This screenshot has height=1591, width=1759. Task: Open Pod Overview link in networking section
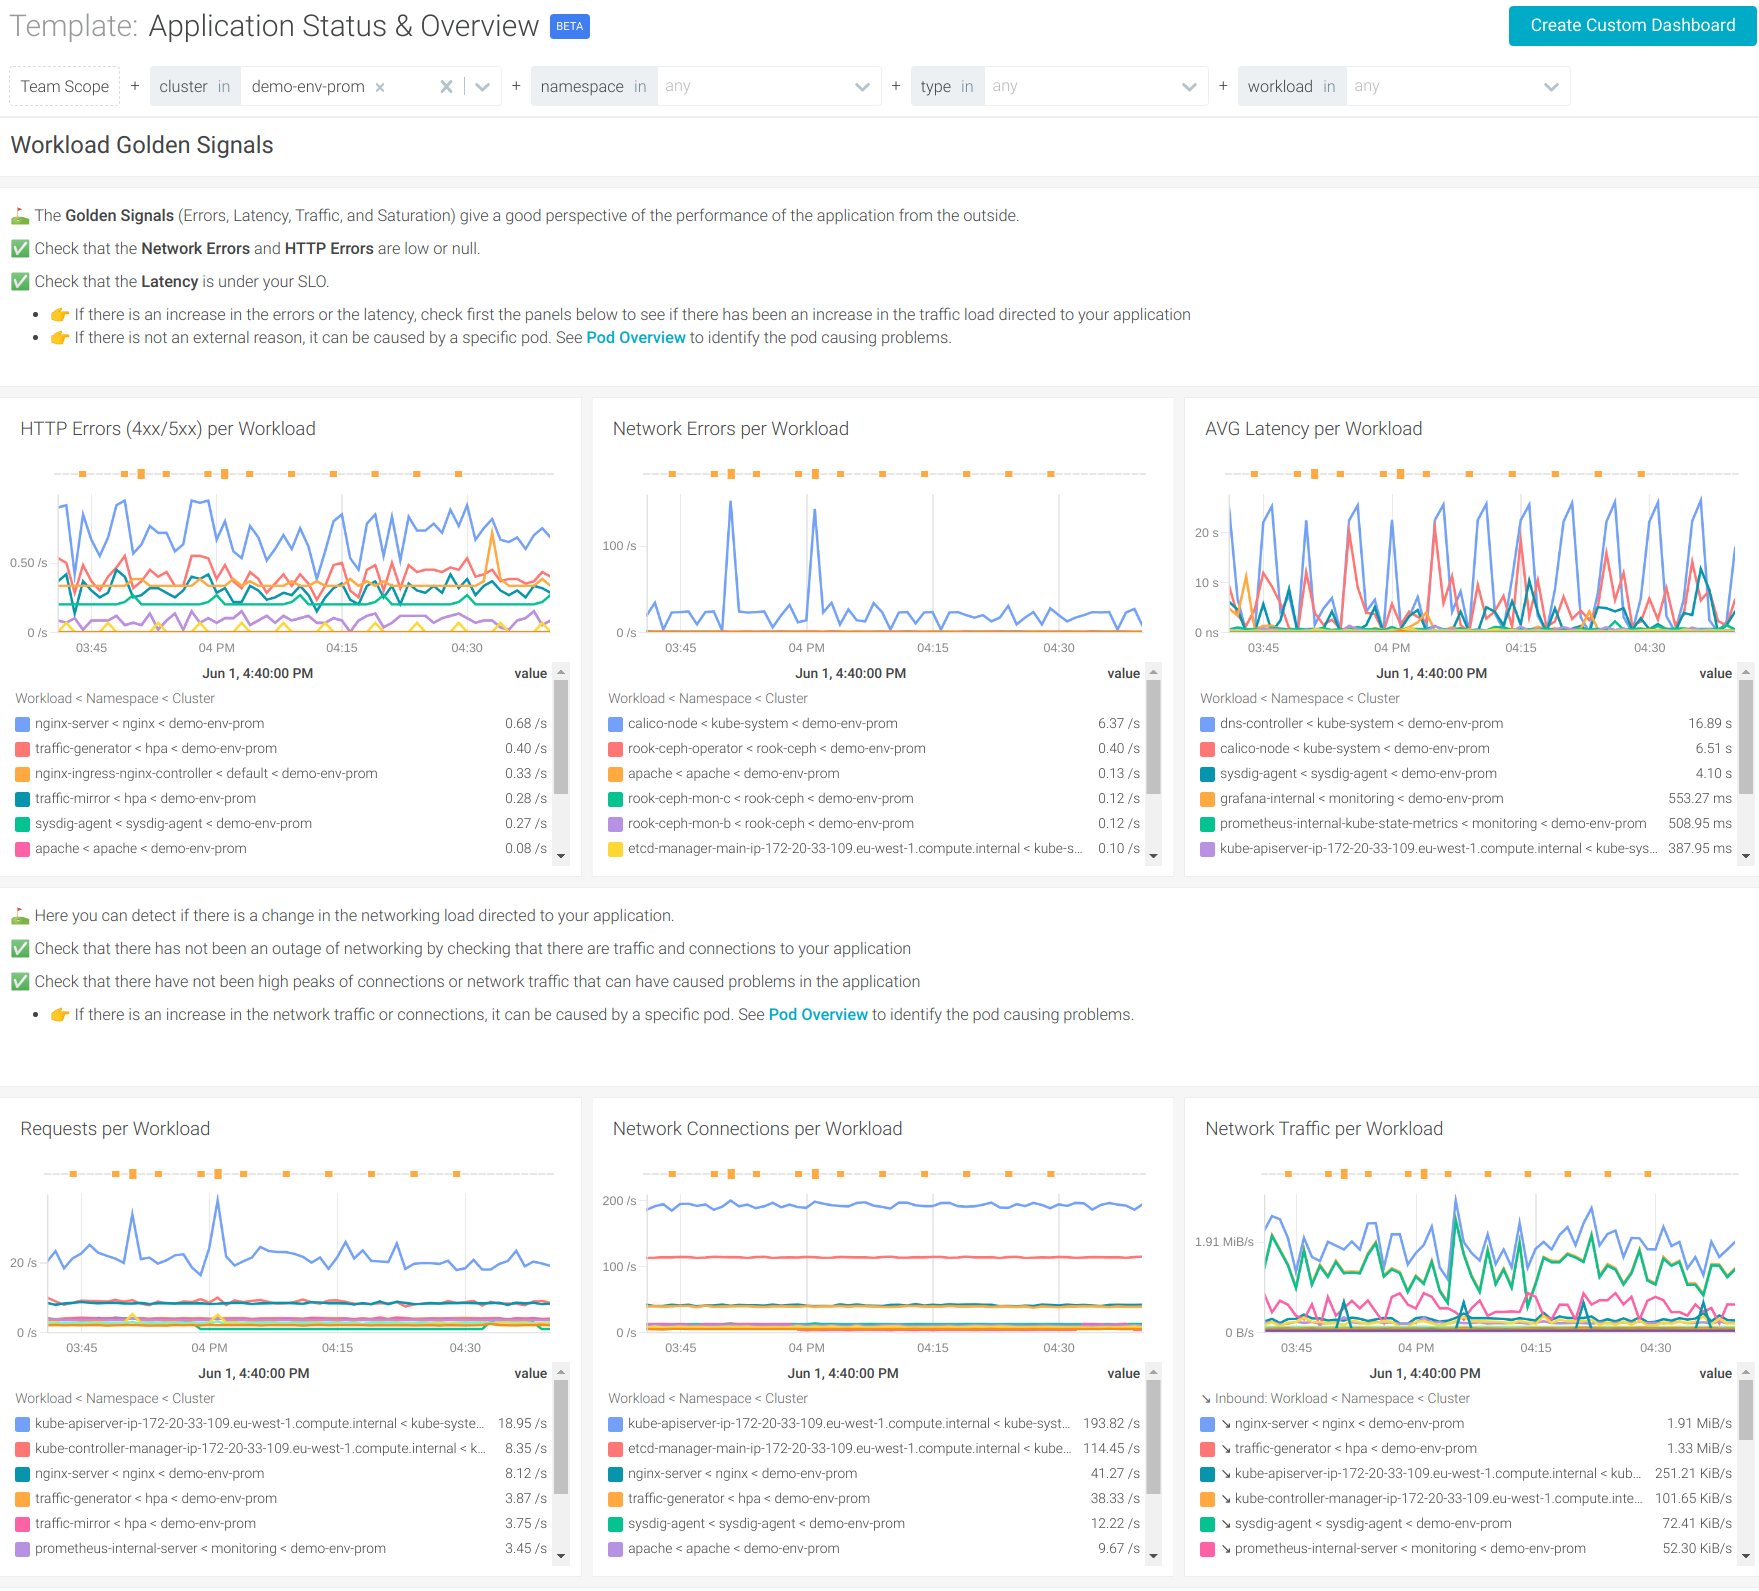coord(818,1015)
